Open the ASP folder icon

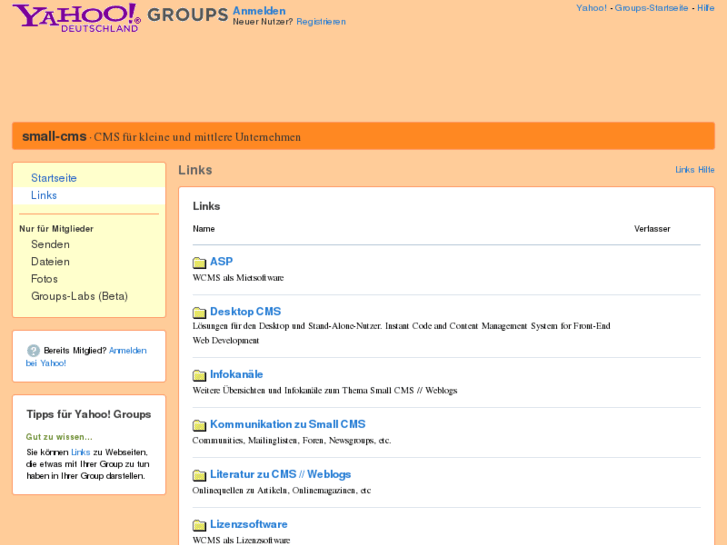(x=199, y=263)
